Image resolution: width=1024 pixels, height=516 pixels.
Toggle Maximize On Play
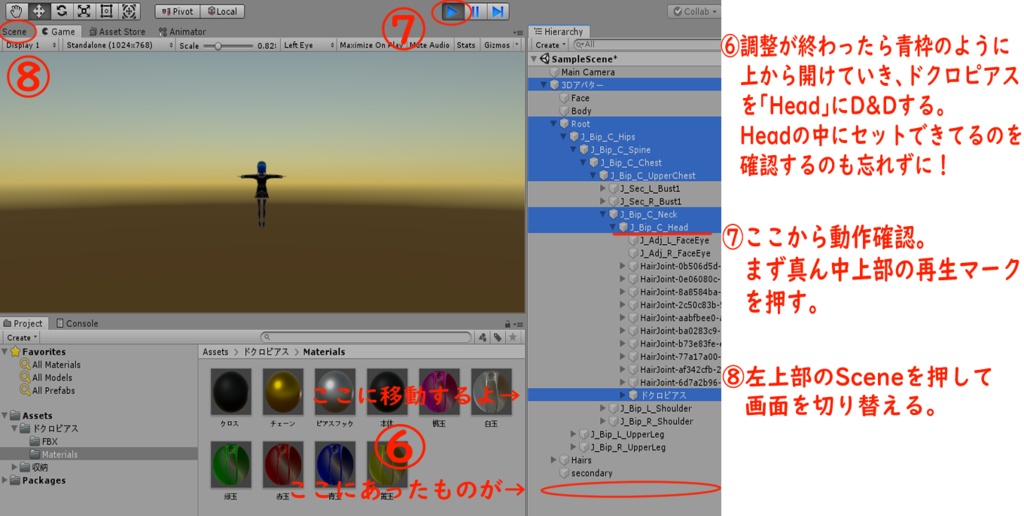coord(371,45)
